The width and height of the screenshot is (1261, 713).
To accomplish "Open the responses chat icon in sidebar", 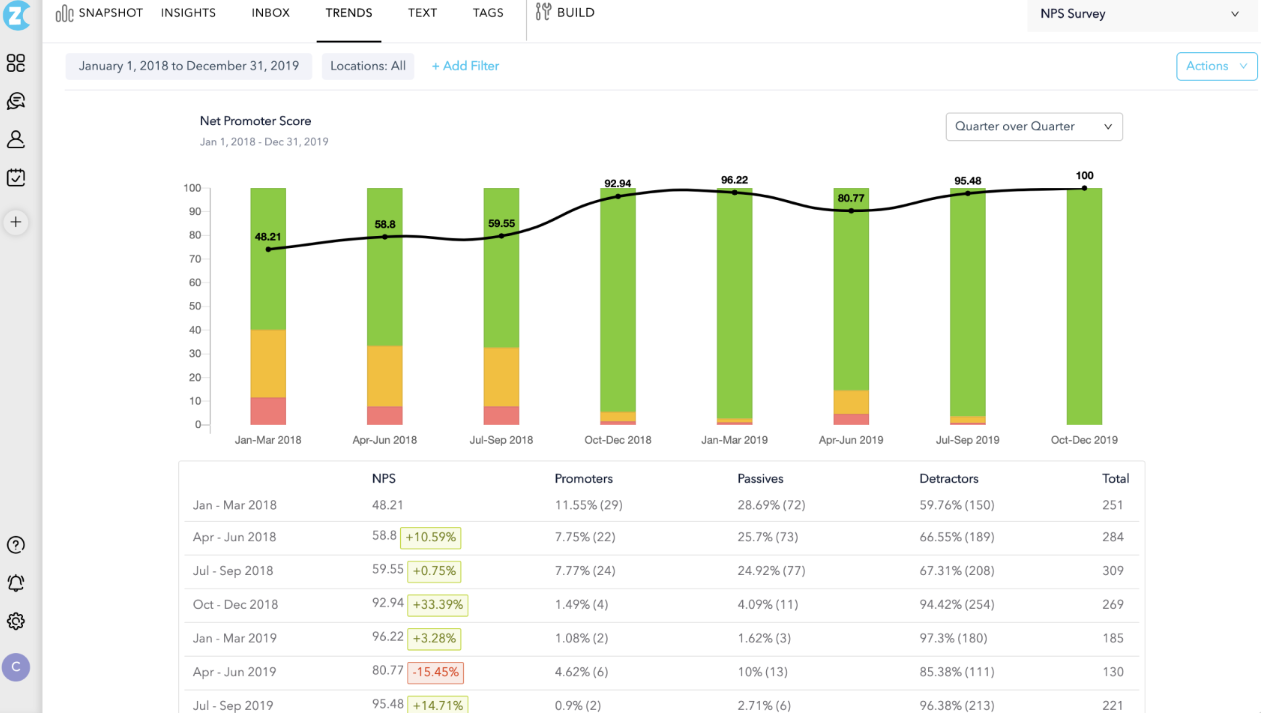I will pyautogui.click(x=16, y=101).
